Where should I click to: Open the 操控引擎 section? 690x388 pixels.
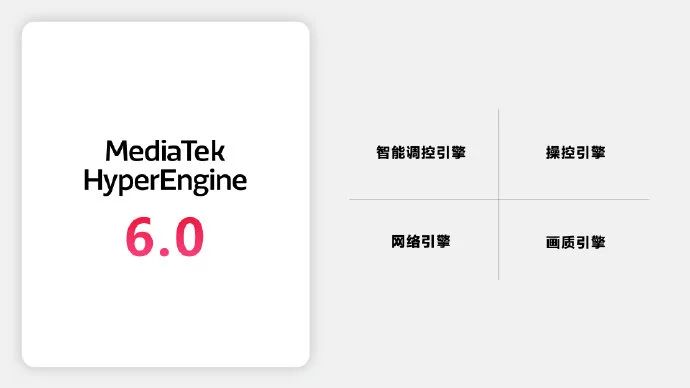pos(576,153)
